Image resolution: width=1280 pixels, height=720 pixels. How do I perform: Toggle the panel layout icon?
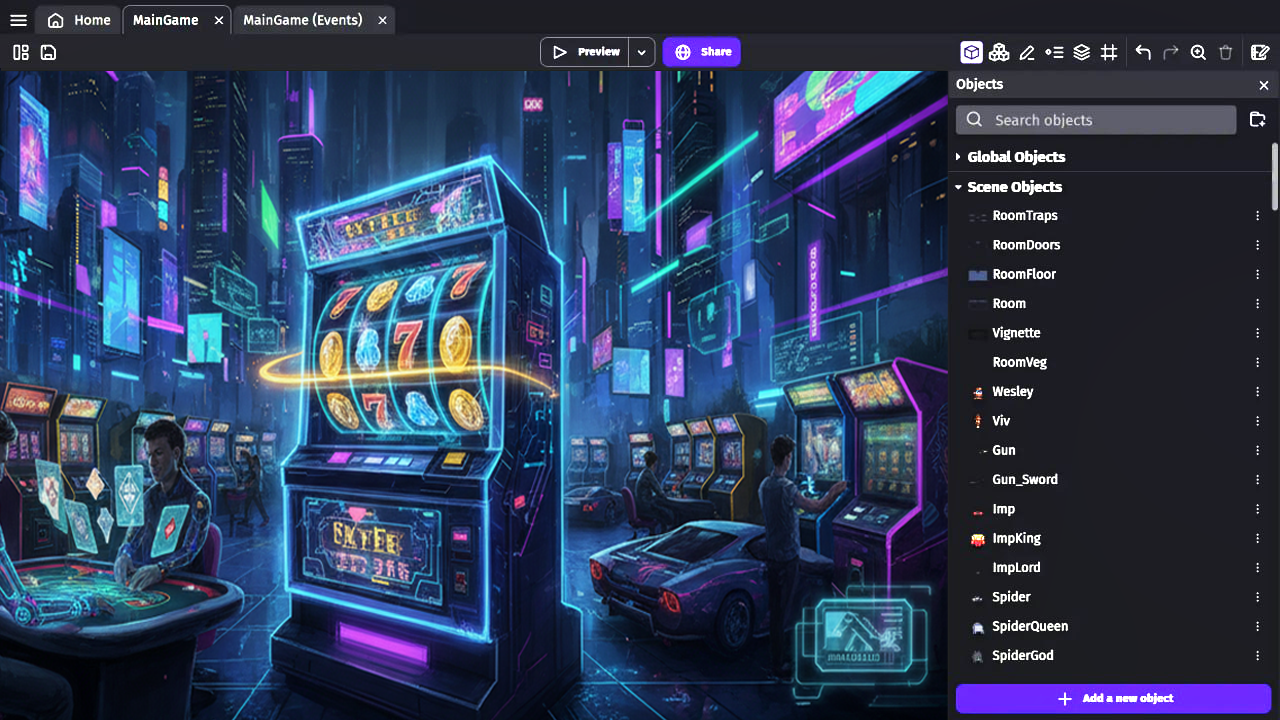coord(21,52)
